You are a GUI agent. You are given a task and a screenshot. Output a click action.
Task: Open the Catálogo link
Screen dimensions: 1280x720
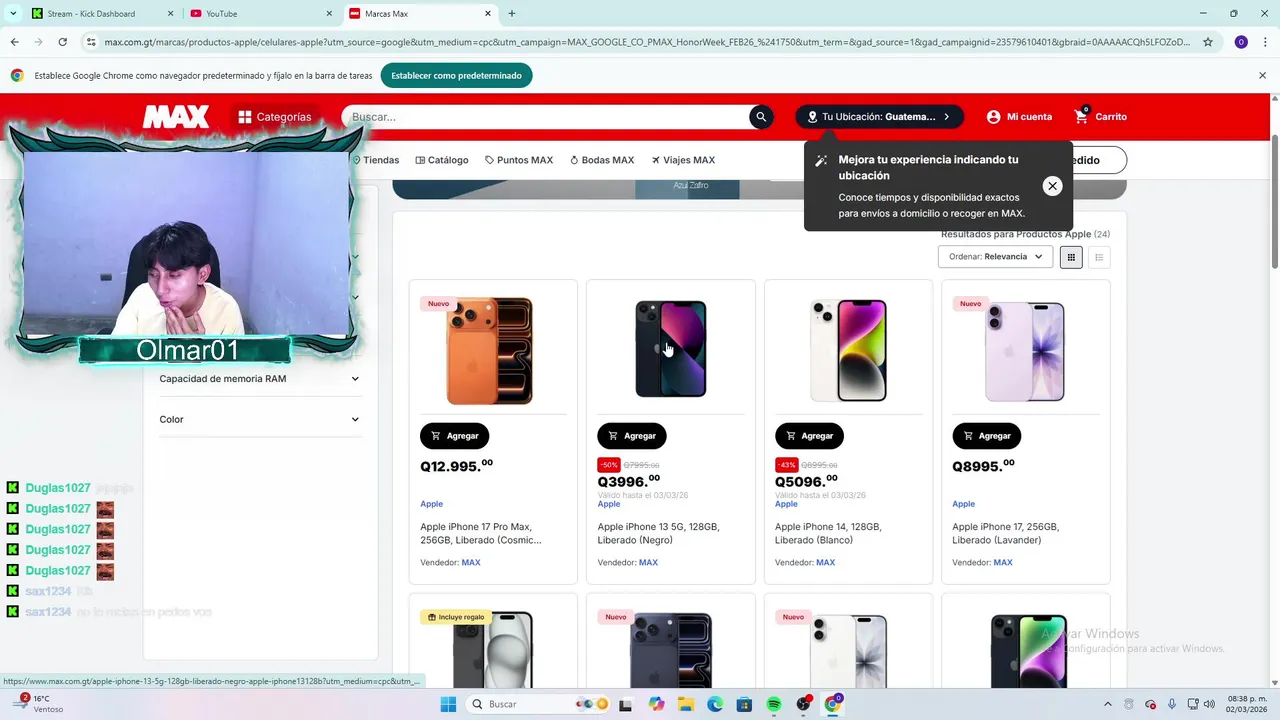pos(442,160)
